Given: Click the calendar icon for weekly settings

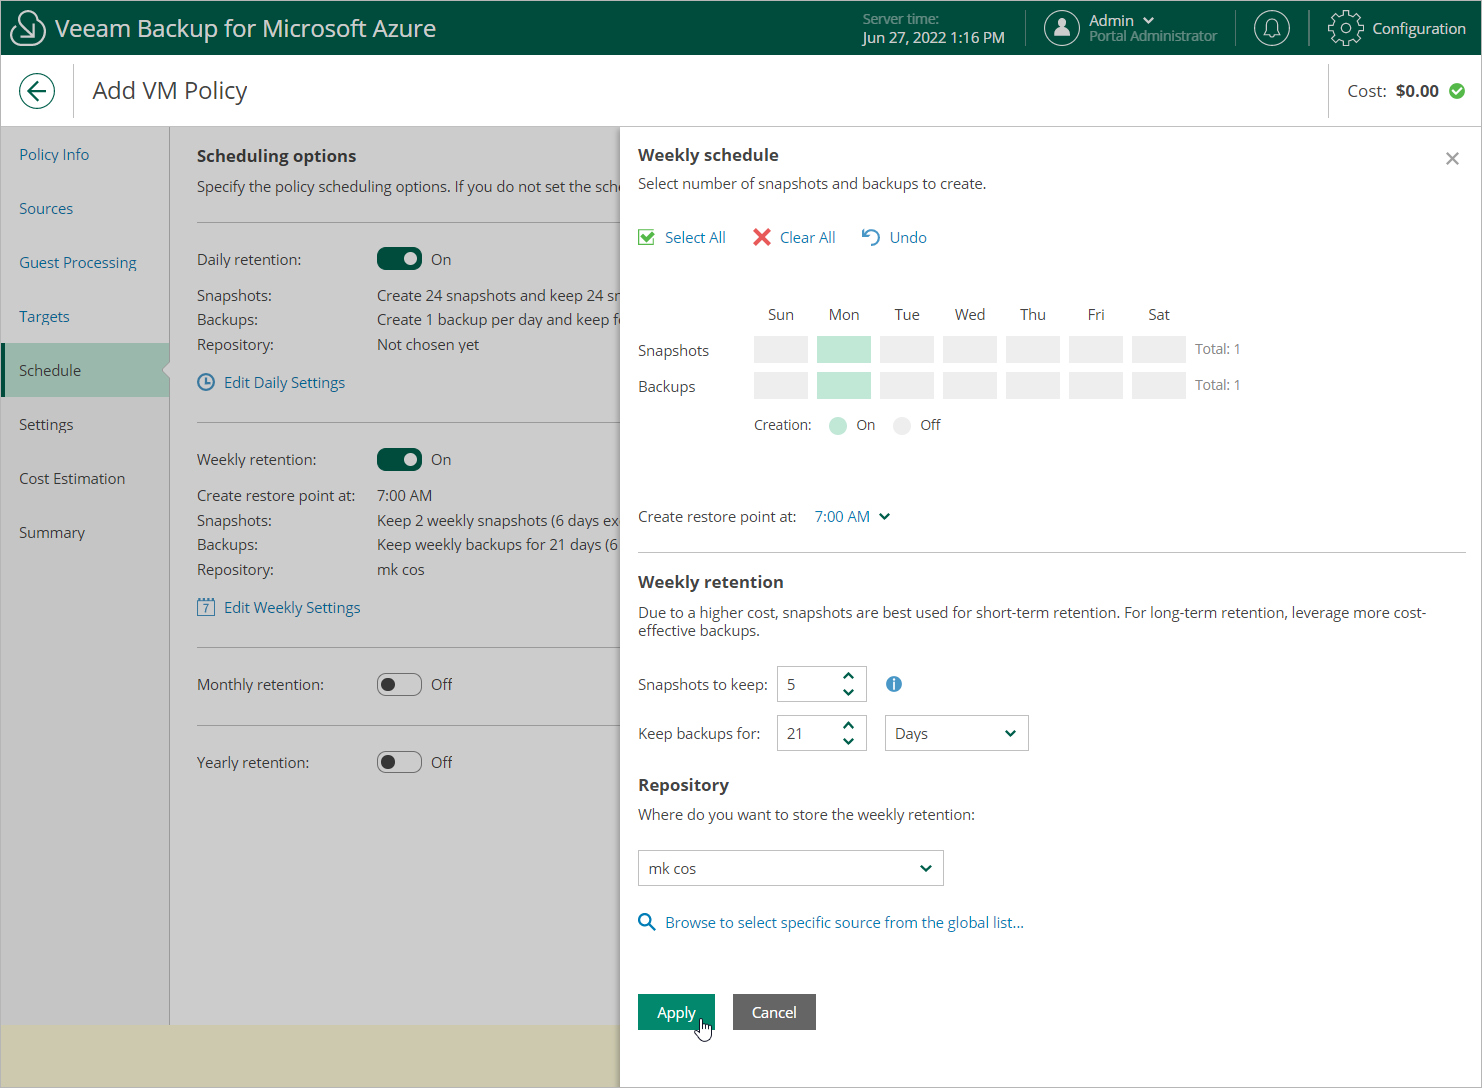Looking at the screenshot, I should tap(206, 607).
